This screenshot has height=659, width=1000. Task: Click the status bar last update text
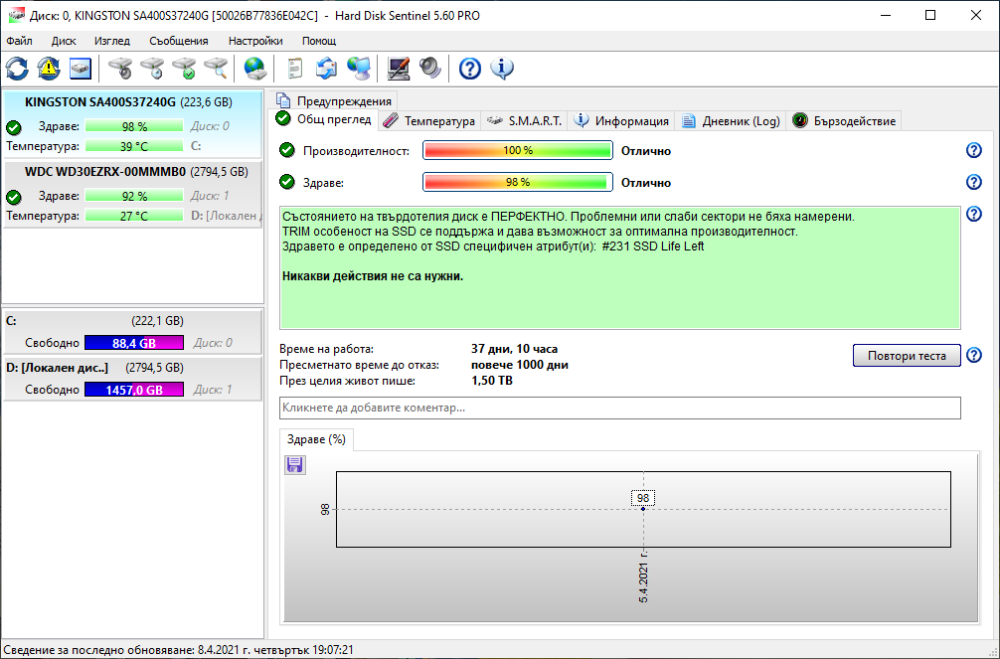179,649
